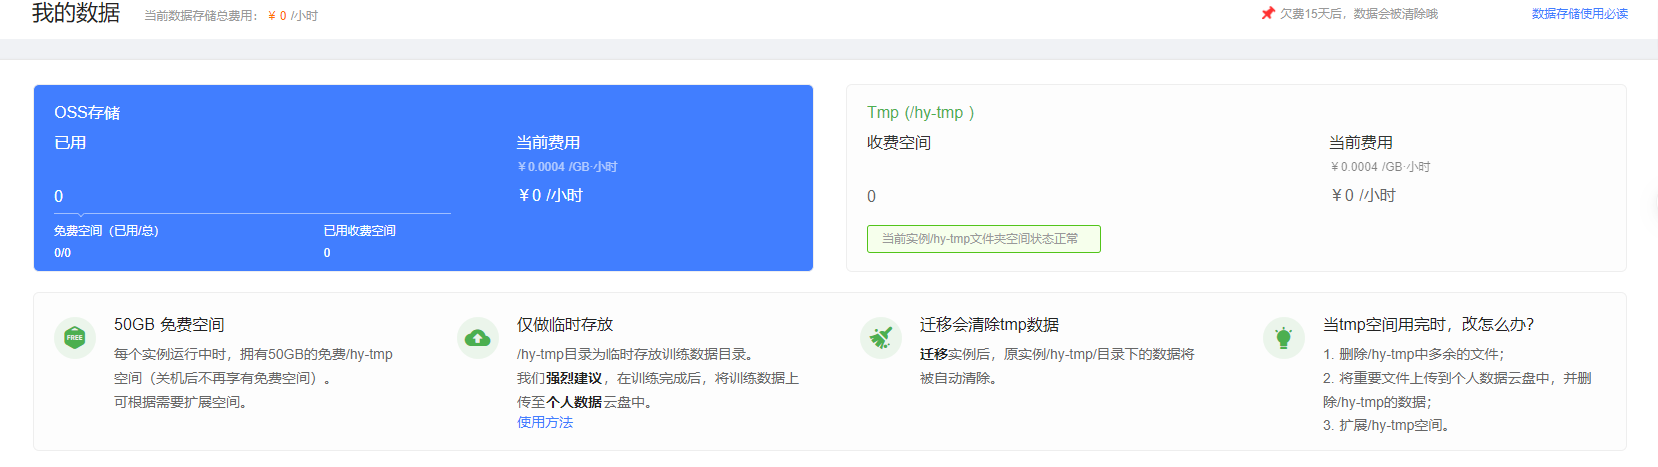
Task: Select the Tmp (/hy-tmp) card heading
Action: coord(920,113)
